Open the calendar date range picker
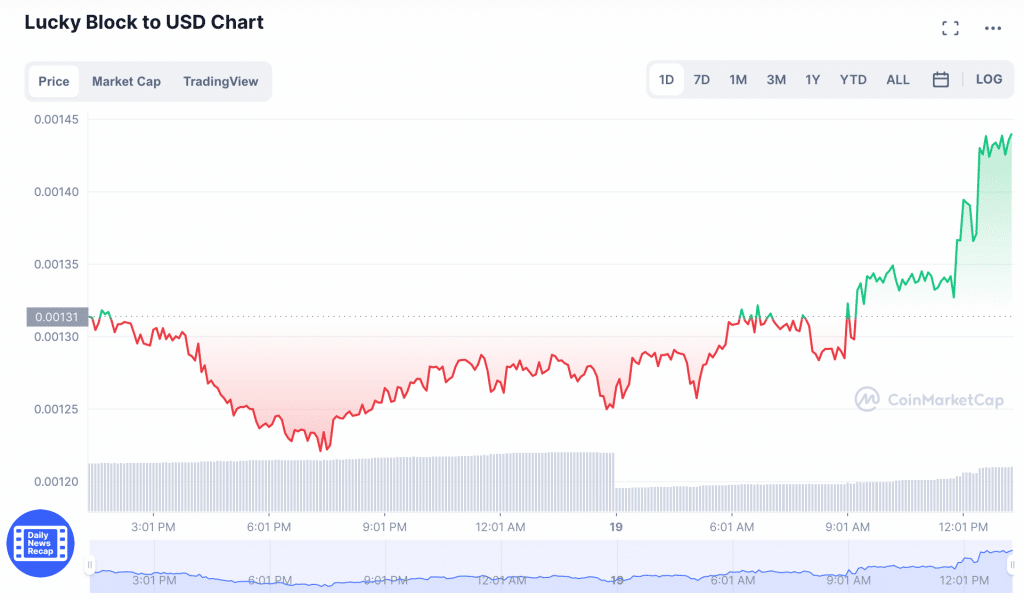The width and height of the screenshot is (1024, 602). pyautogui.click(x=940, y=80)
